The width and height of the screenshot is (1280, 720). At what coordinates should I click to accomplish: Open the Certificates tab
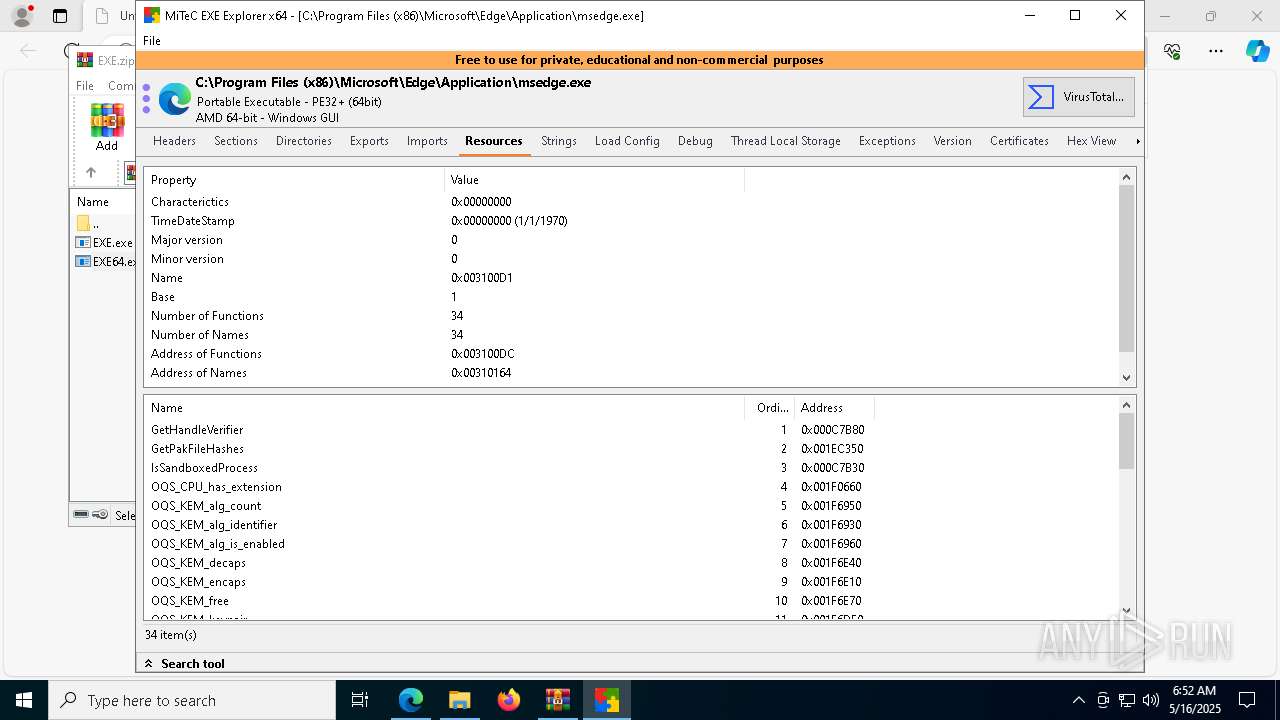click(x=1019, y=141)
